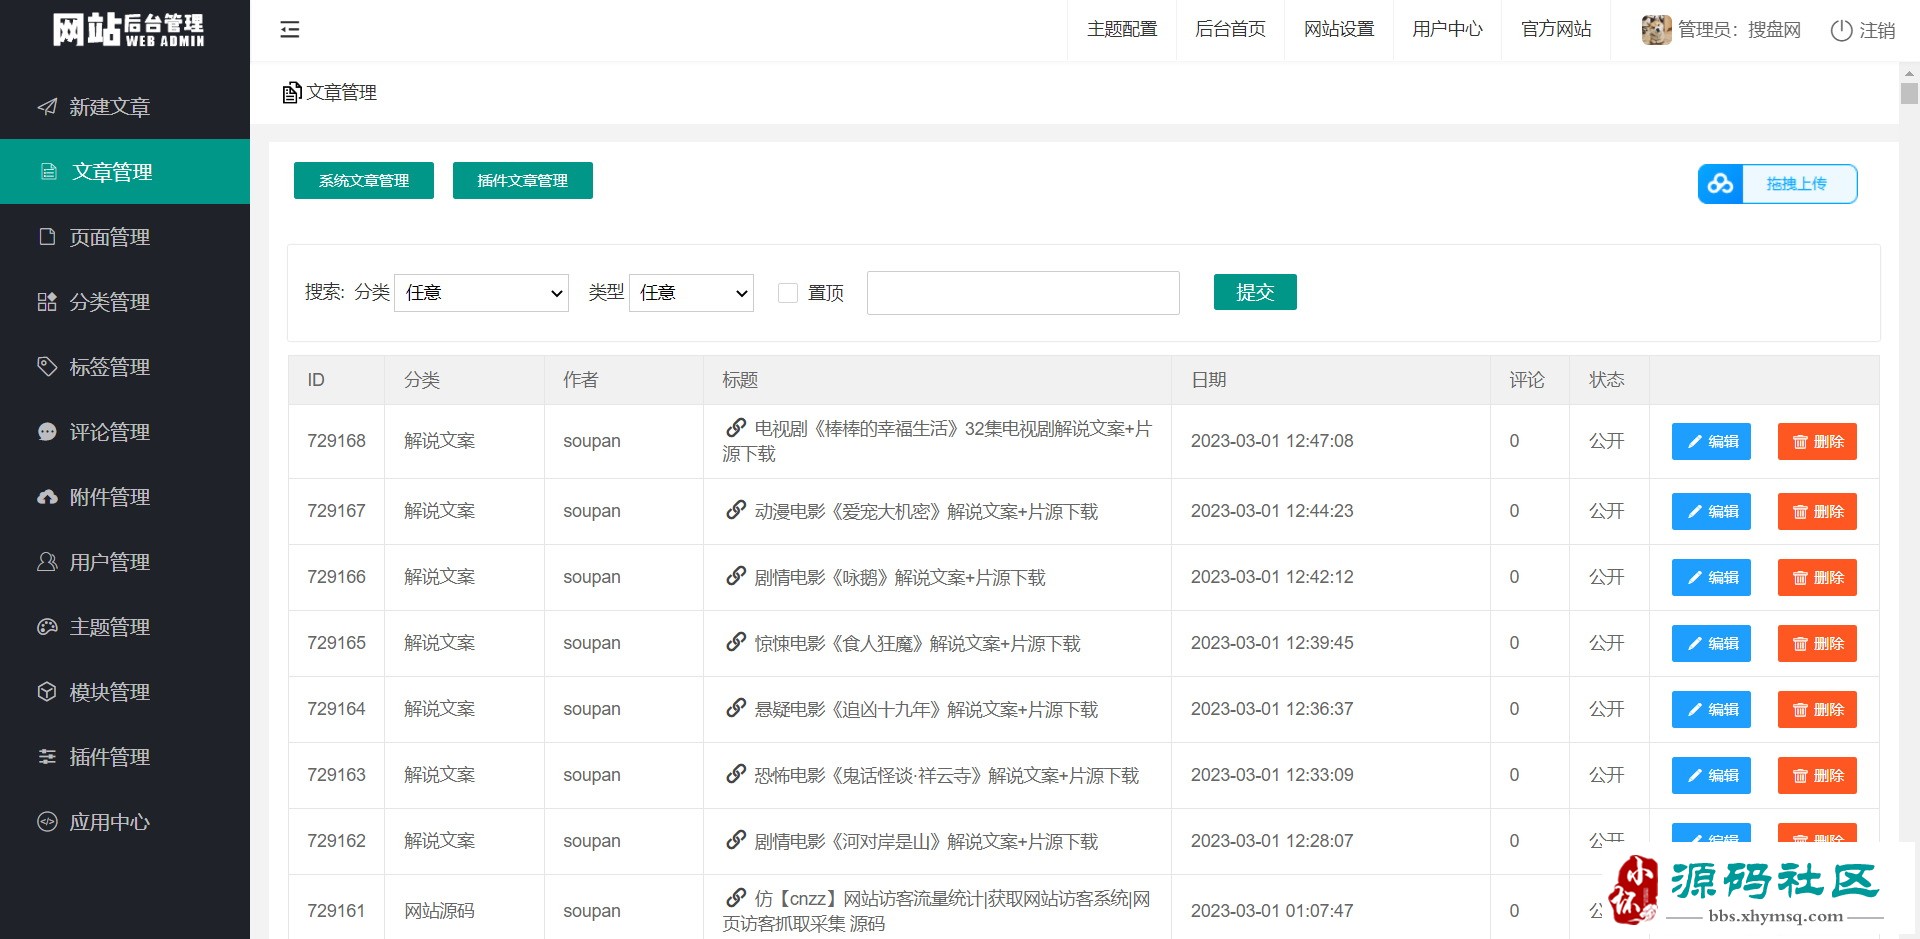Open 主题配置 in top navigation
1920x939 pixels.
(x=1121, y=30)
